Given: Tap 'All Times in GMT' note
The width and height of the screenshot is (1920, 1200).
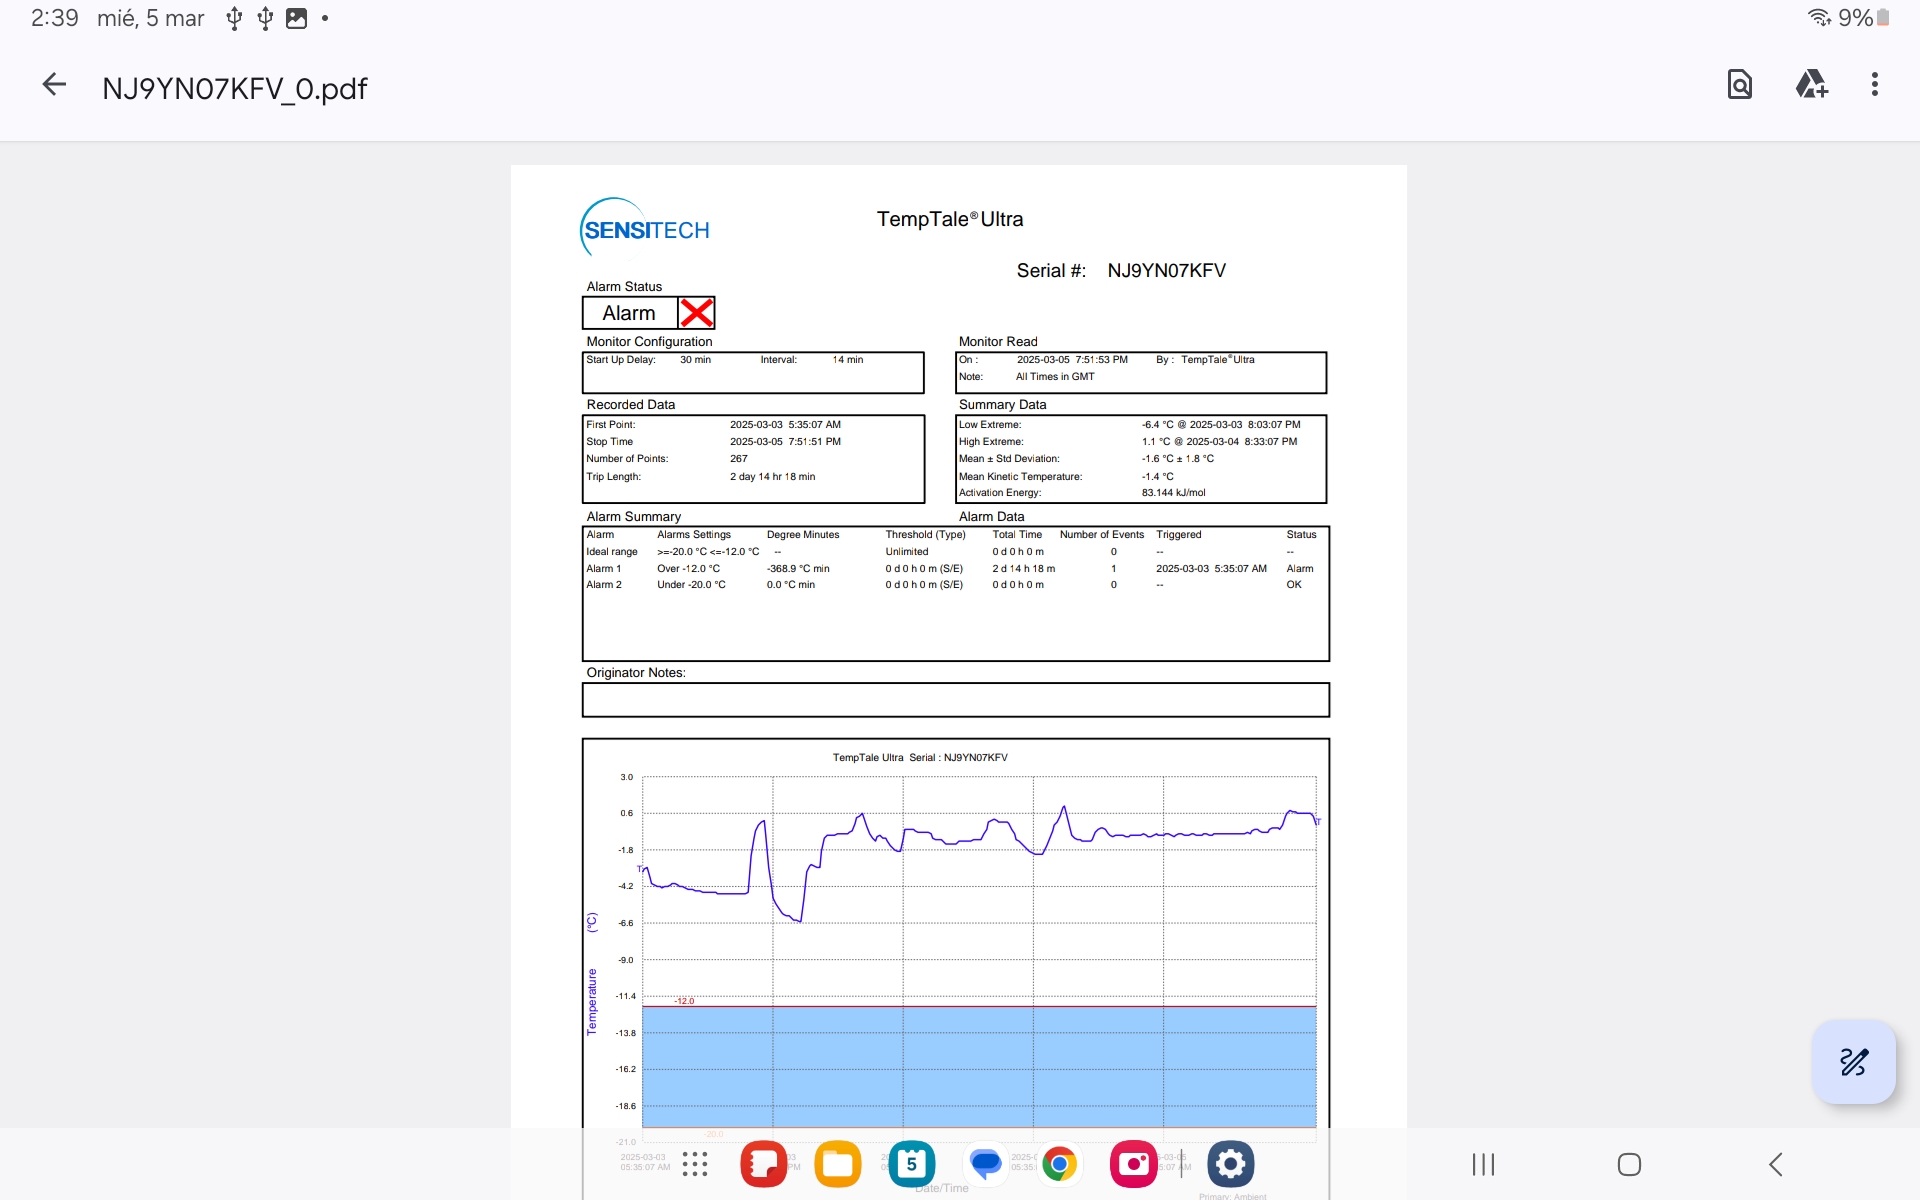Looking at the screenshot, I should click(1055, 377).
